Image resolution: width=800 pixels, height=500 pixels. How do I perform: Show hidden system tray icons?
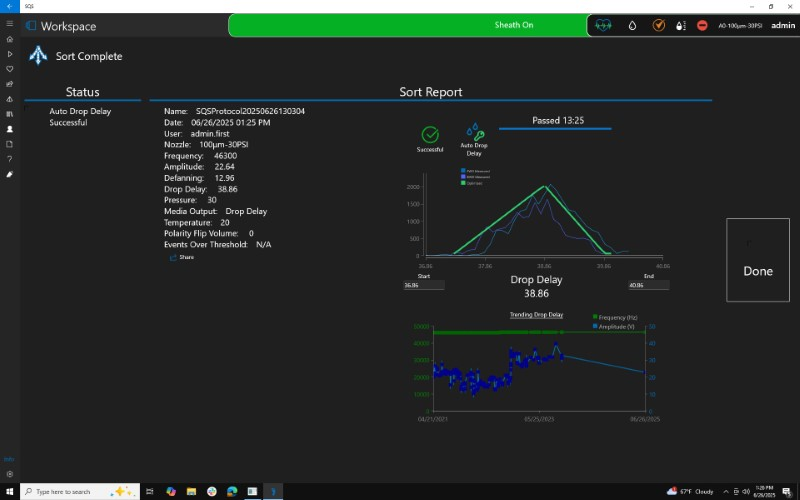click(726, 491)
